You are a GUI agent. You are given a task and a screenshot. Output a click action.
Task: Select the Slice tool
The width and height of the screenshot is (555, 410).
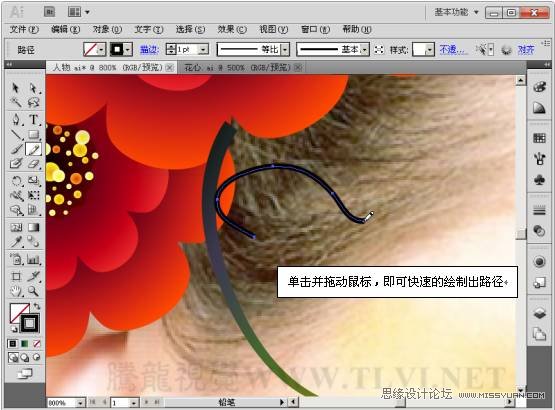pyautogui.click(x=34, y=276)
